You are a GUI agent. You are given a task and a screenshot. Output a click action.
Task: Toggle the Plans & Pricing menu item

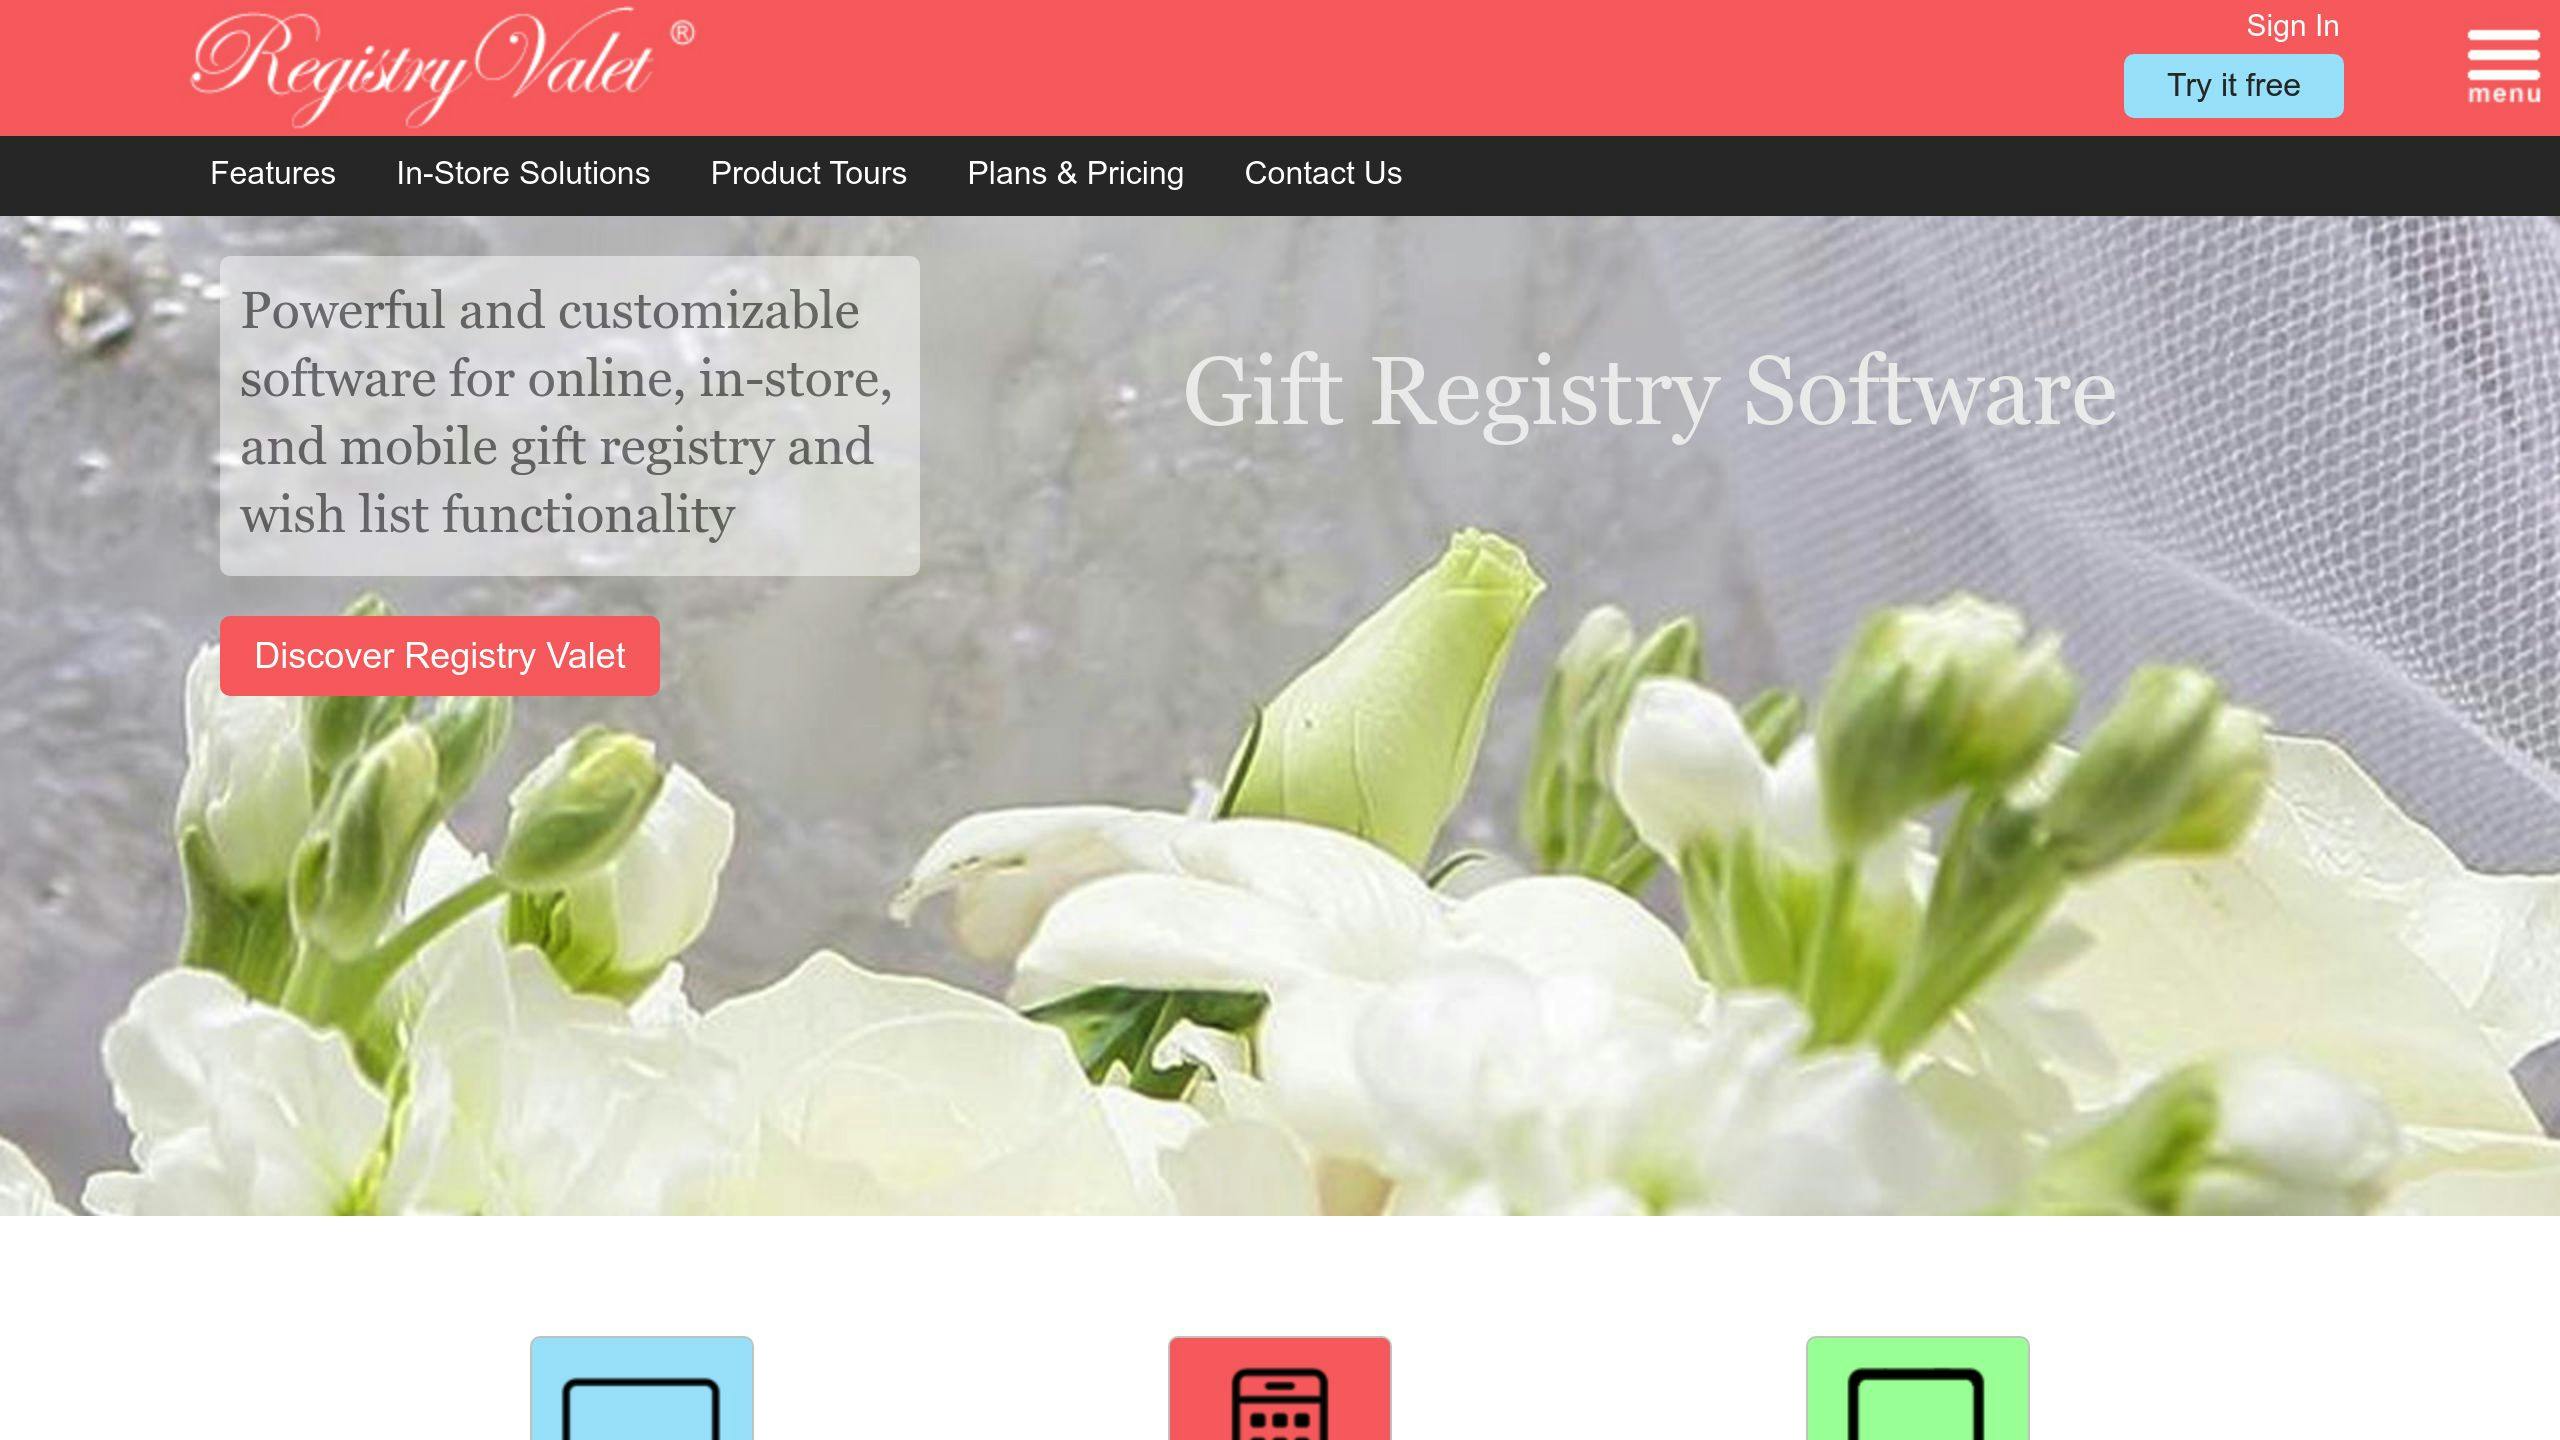pos(1074,172)
